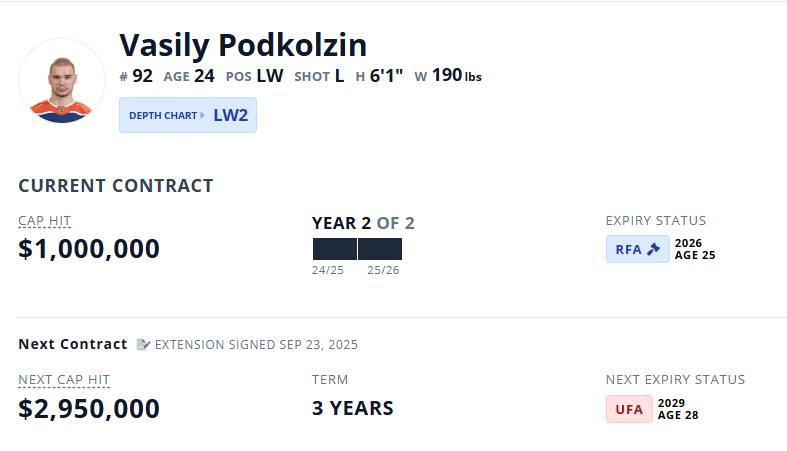The image size is (787, 451).
Task: Click the NEXT CAP HIT underlined label
Action: [64, 380]
